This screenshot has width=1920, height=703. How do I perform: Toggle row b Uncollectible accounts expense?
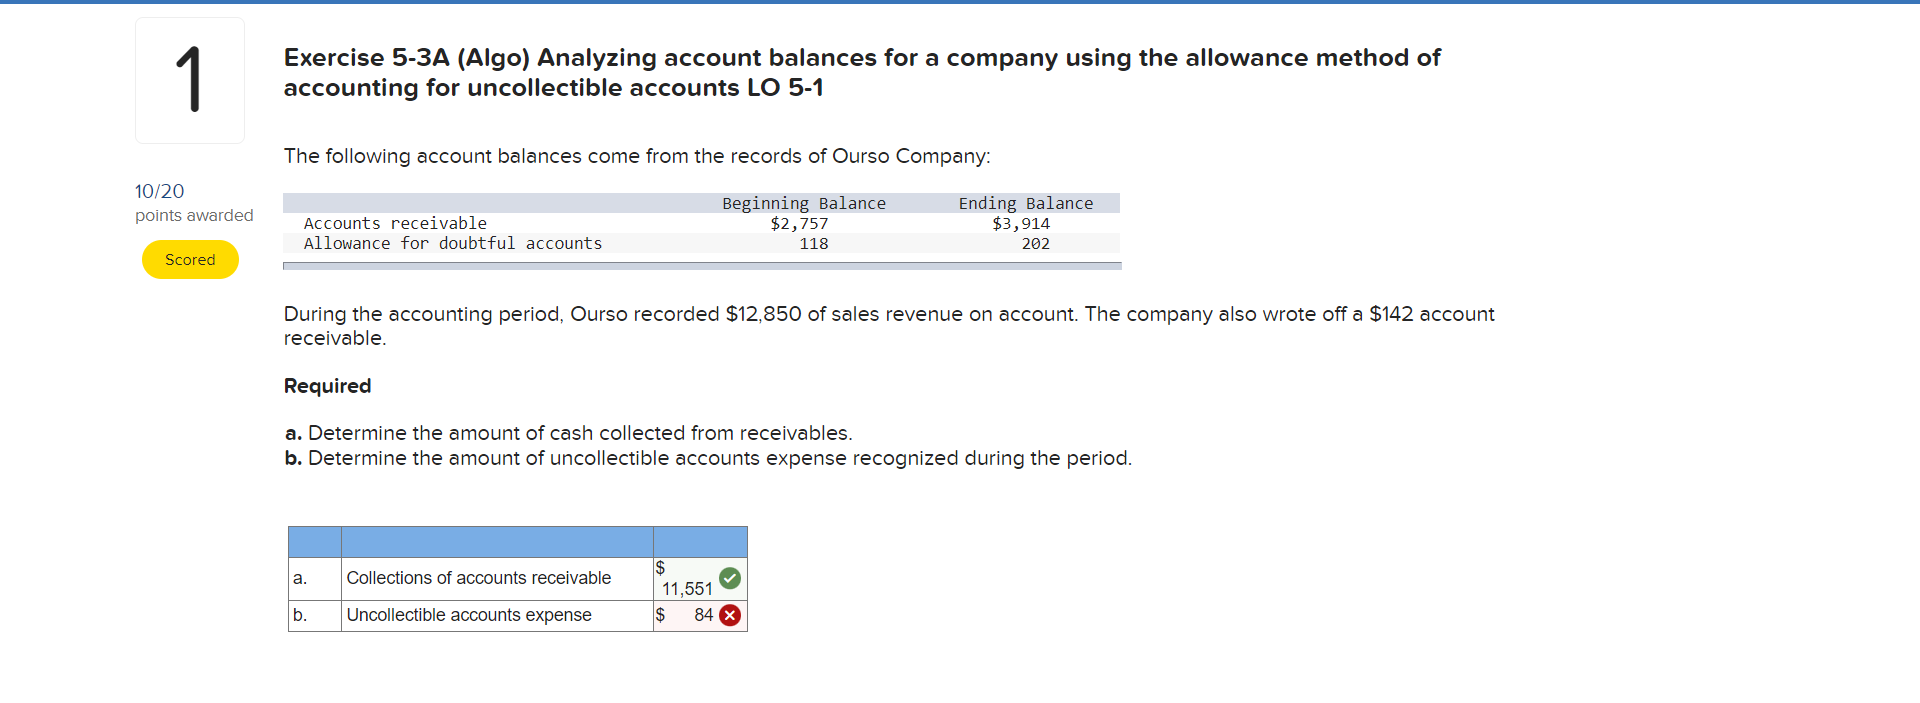click(x=469, y=615)
